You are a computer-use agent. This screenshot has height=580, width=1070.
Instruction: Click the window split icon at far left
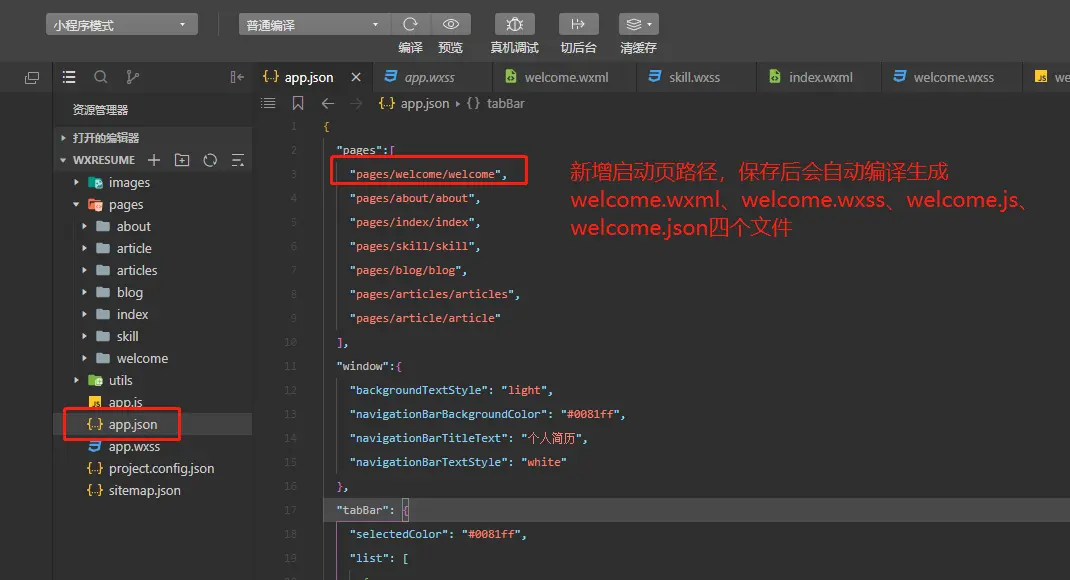pyautogui.click(x=31, y=78)
